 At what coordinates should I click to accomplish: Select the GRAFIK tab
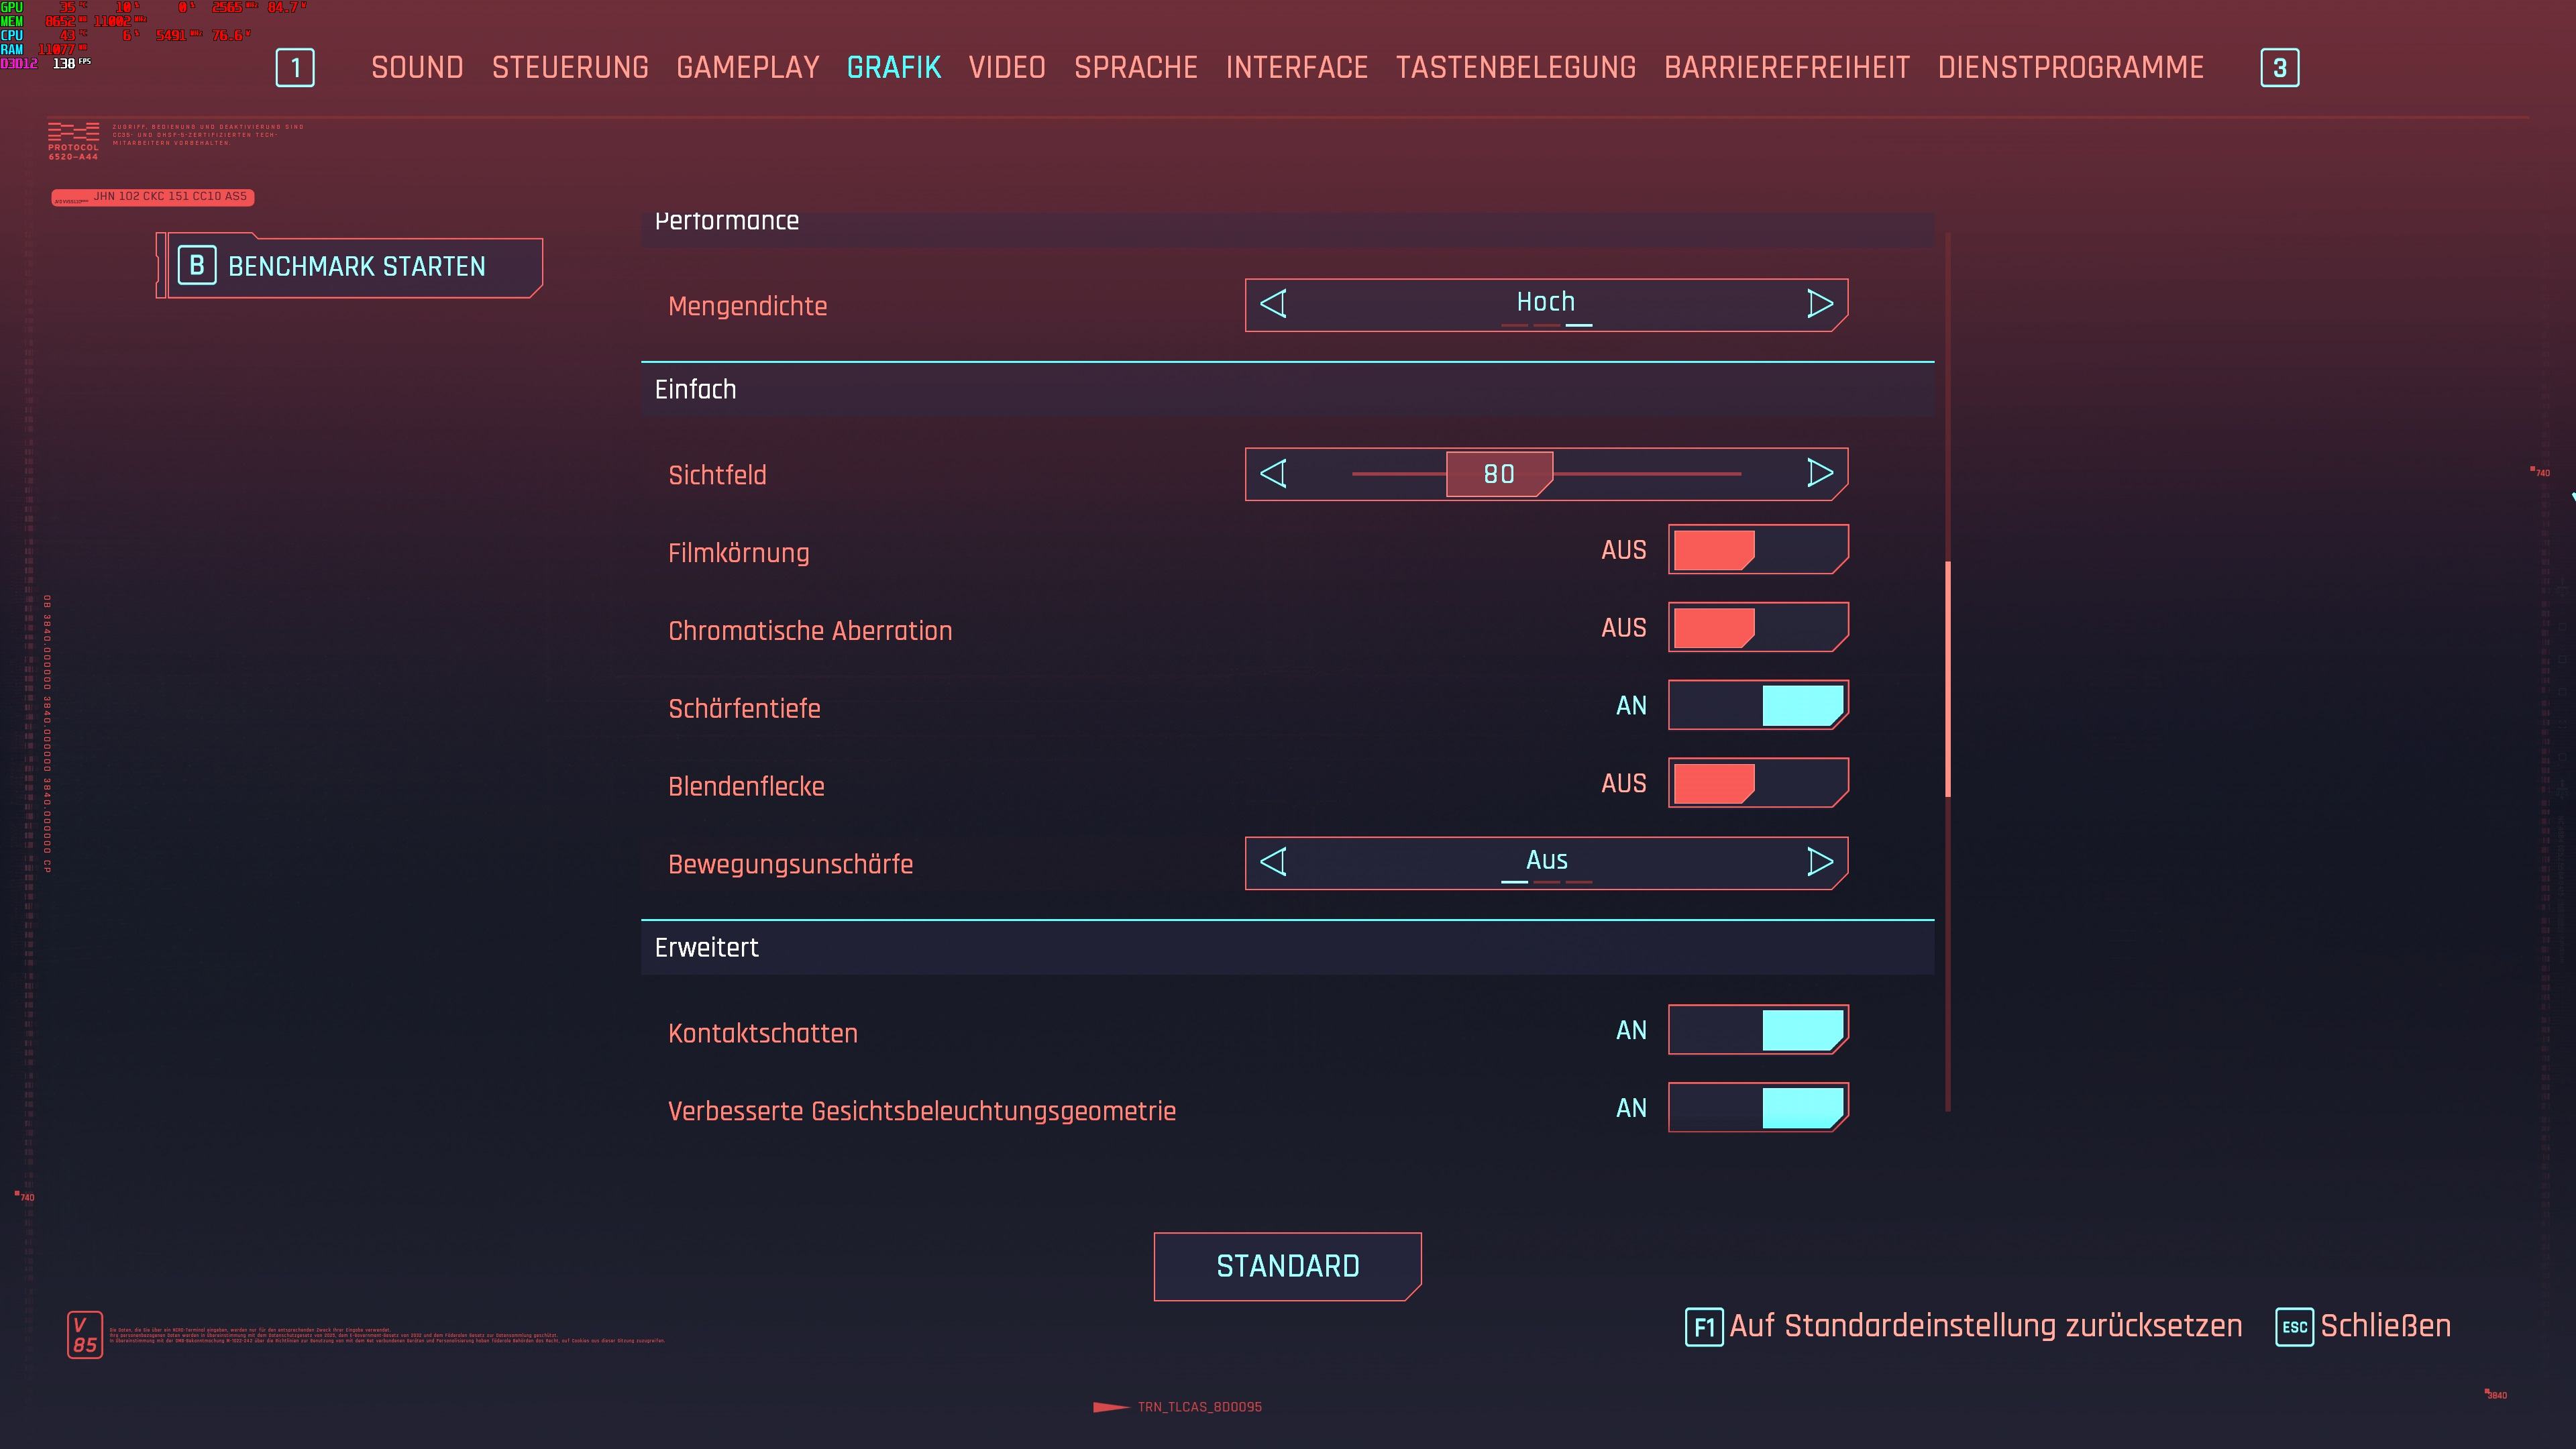point(894,68)
